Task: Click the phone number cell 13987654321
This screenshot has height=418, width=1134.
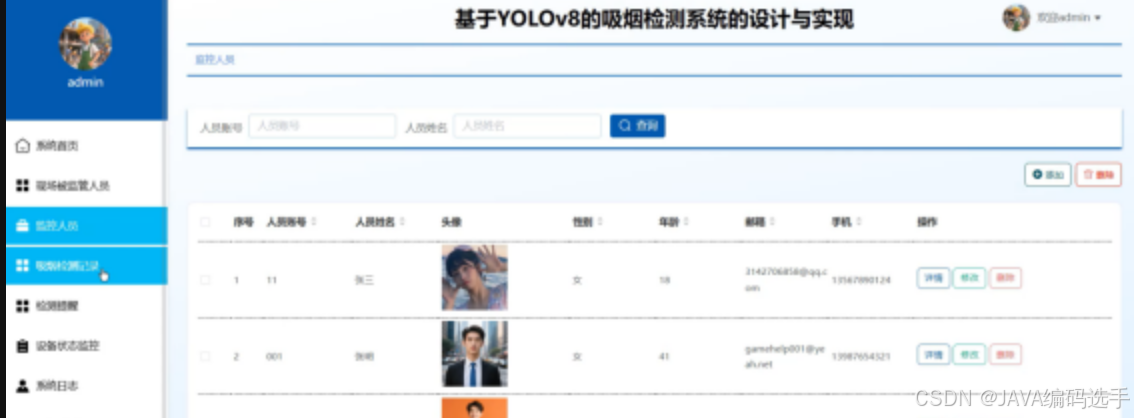Action: tap(861, 357)
